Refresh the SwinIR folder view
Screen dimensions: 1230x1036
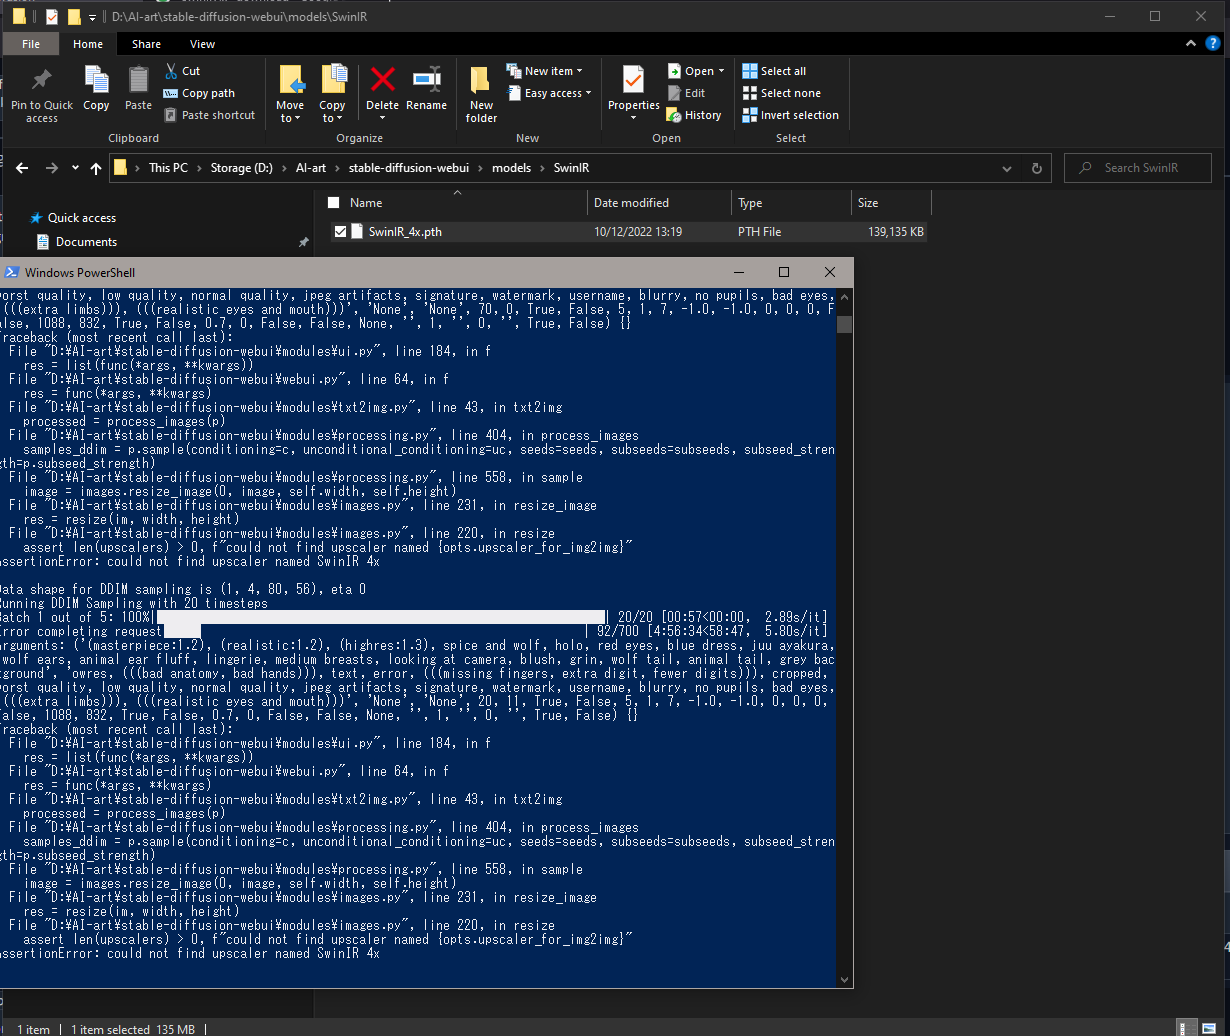tap(1036, 168)
